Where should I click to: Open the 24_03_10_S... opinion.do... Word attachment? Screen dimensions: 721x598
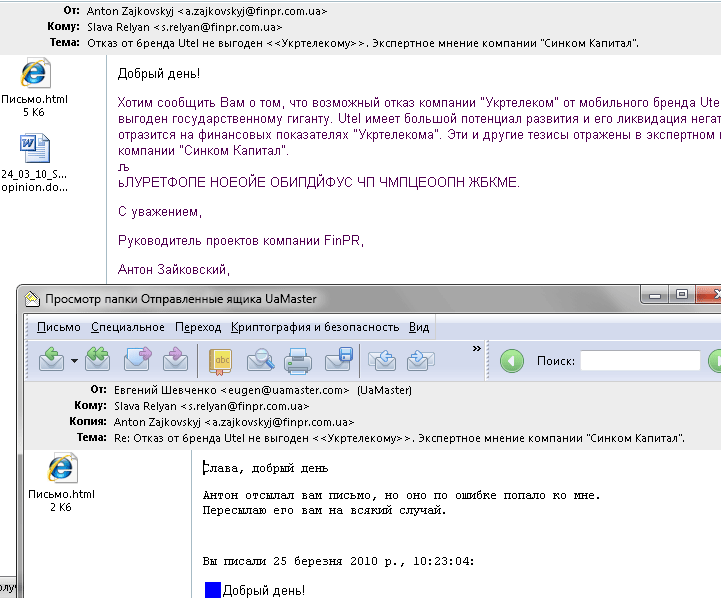click(x=34, y=163)
